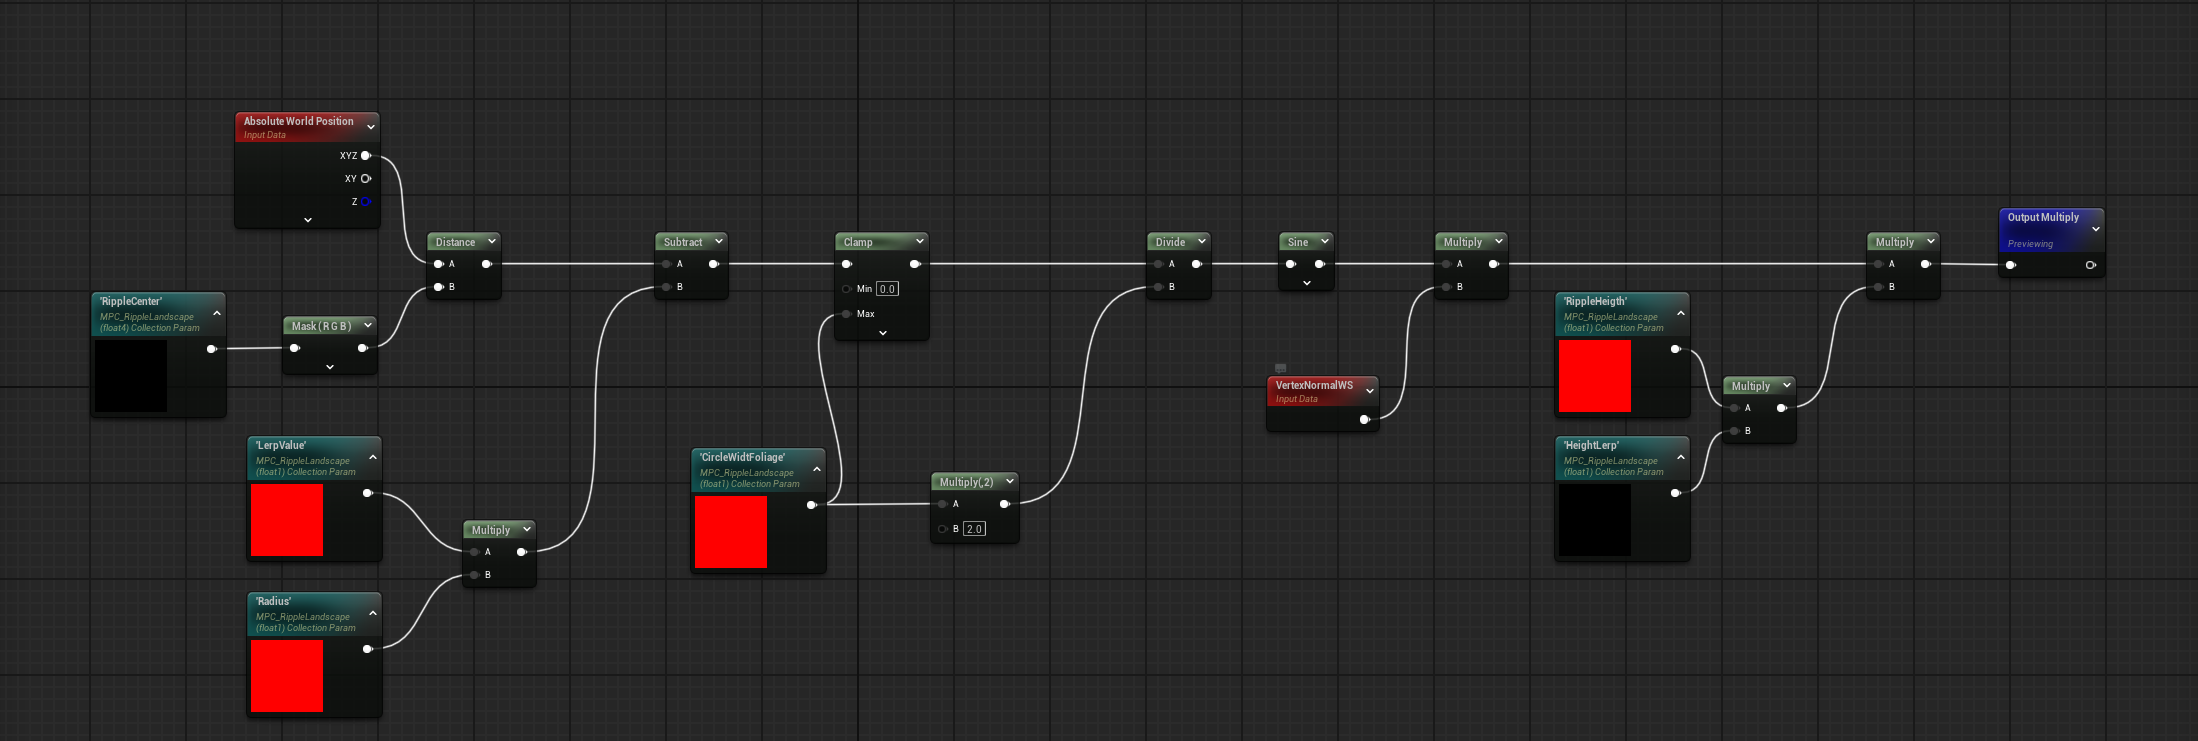Click the VertexNormalWS output pin
This screenshot has height=741, width=2198.
coord(1364,420)
